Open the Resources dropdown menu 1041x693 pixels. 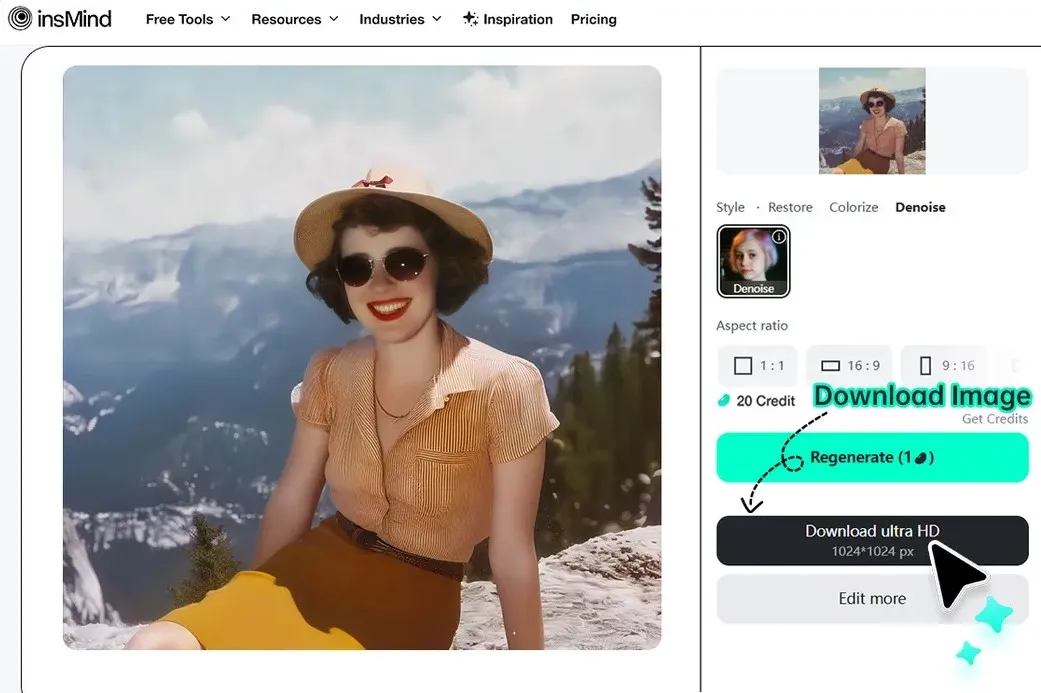295,19
